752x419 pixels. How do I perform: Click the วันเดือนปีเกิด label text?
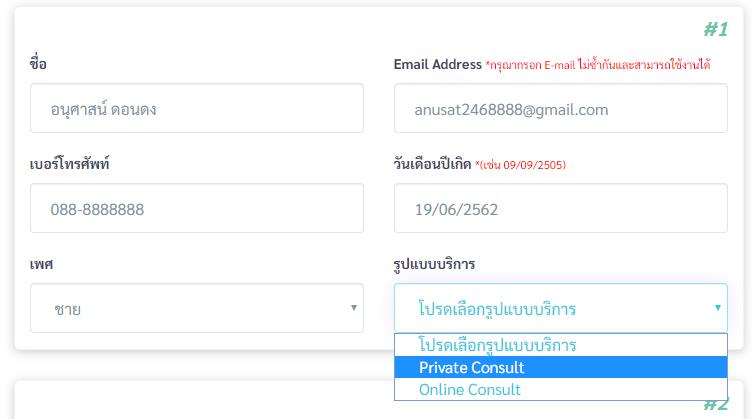pyautogui.click(x=432, y=164)
